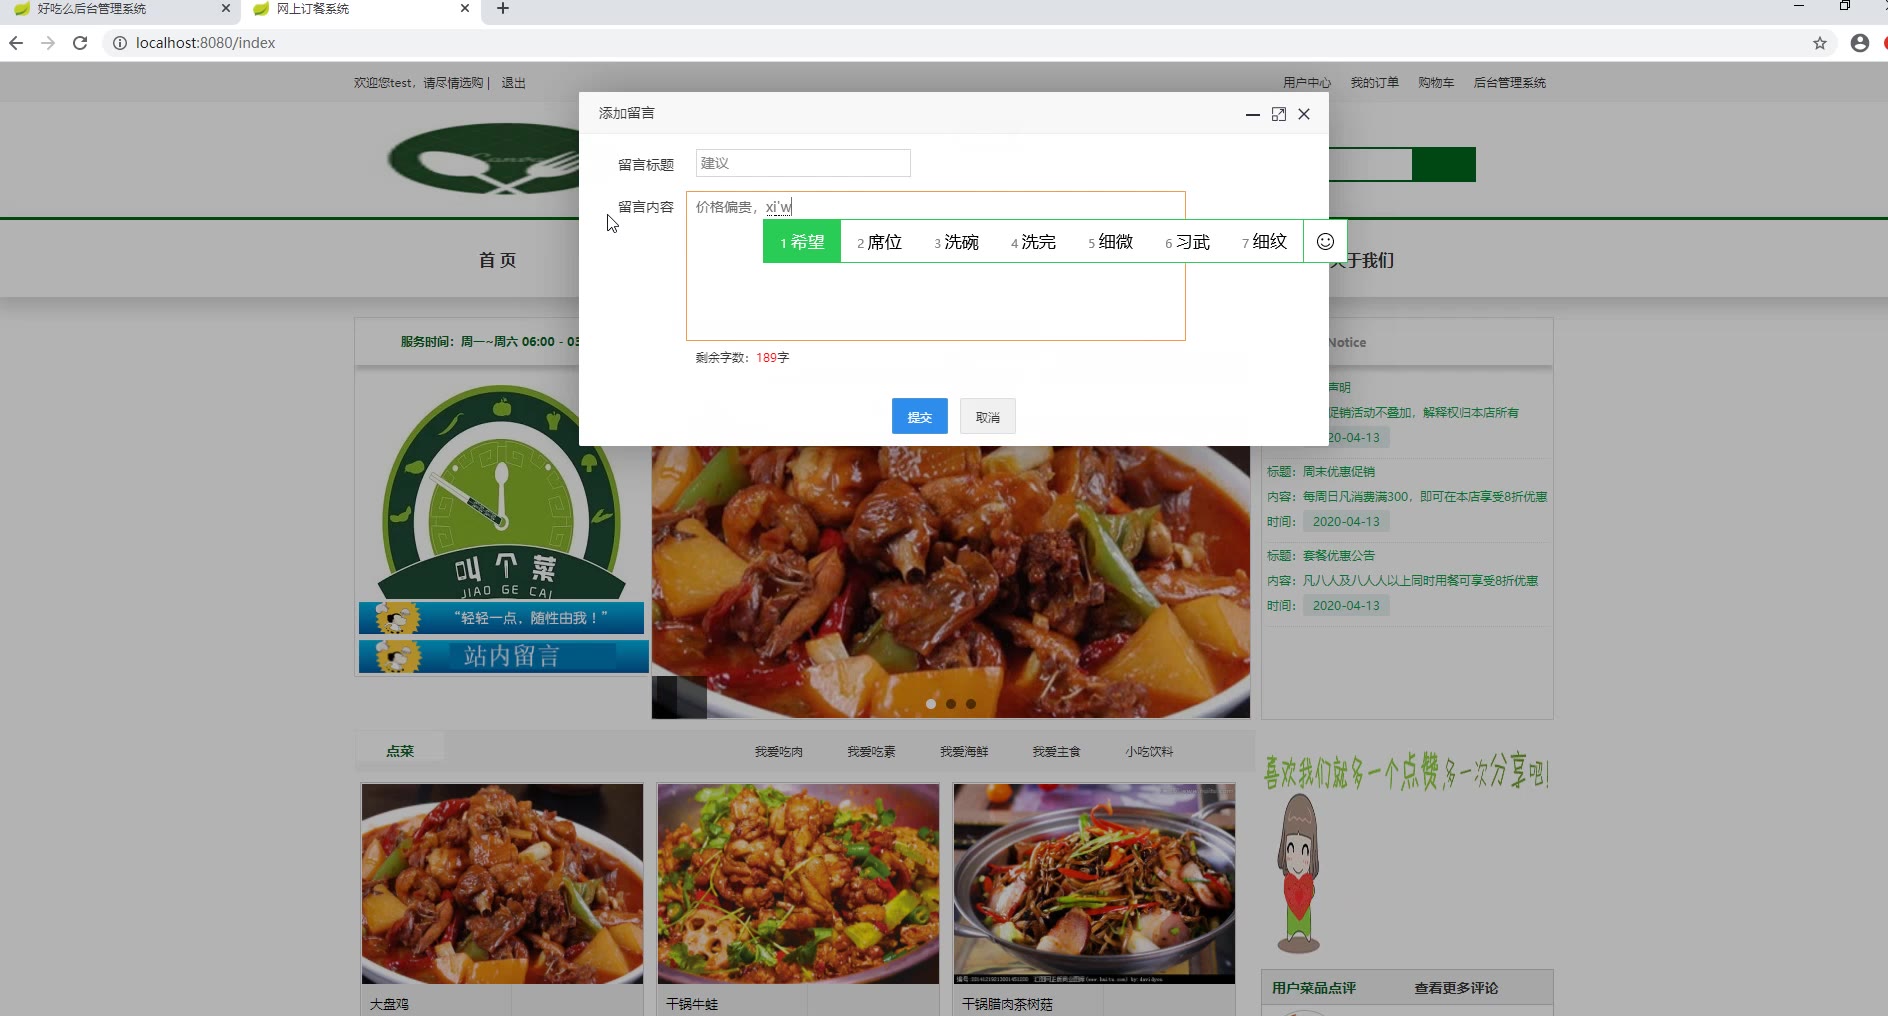Open the IME emoji smiley panel
This screenshot has width=1888, height=1016.
tap(1325, 242)
